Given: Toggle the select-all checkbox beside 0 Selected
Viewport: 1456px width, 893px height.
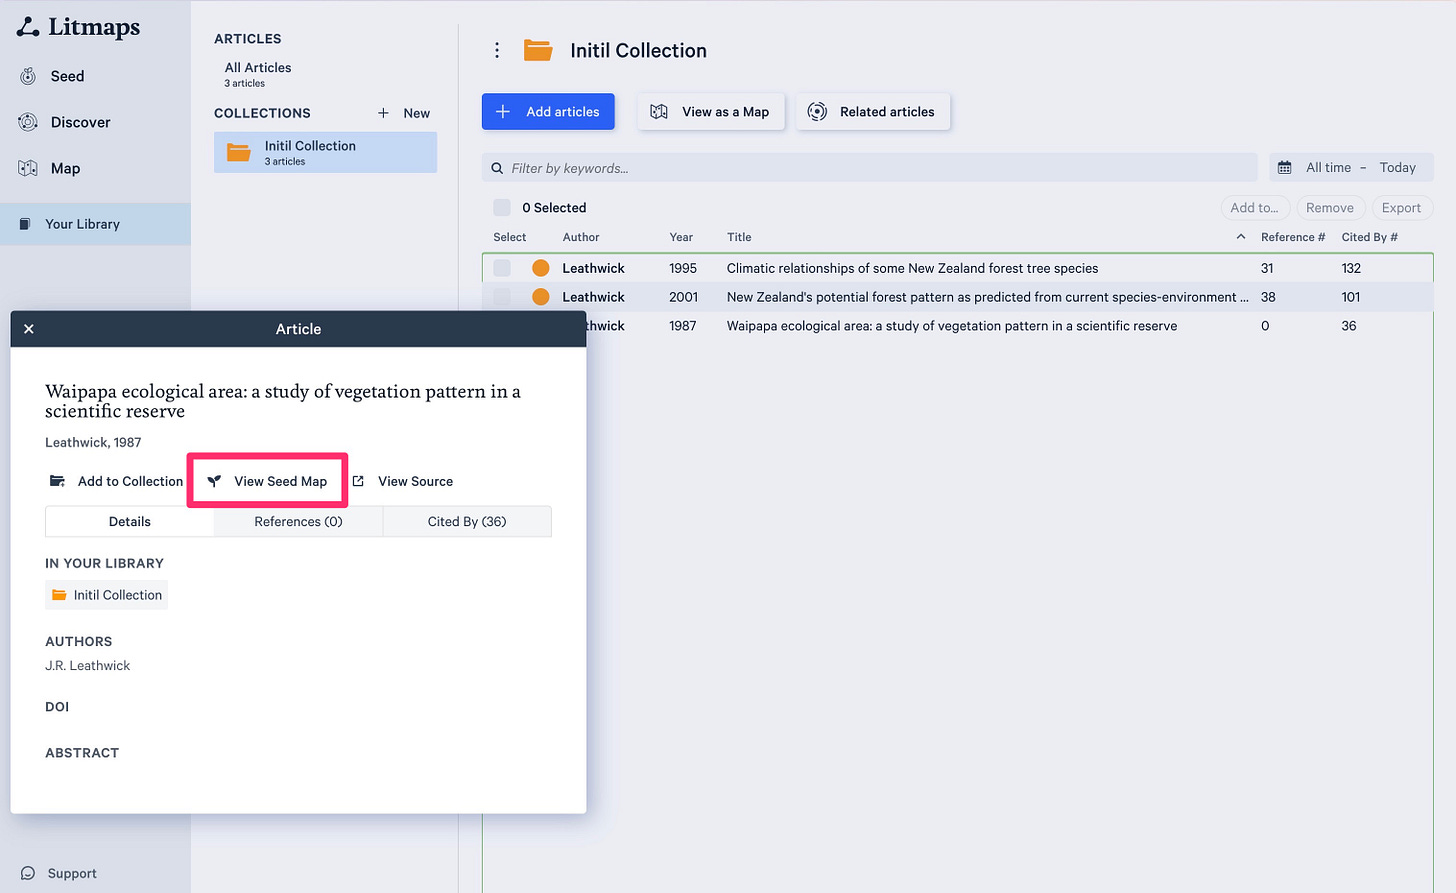Looking at the screenshot, I should (x=502, y=208).
